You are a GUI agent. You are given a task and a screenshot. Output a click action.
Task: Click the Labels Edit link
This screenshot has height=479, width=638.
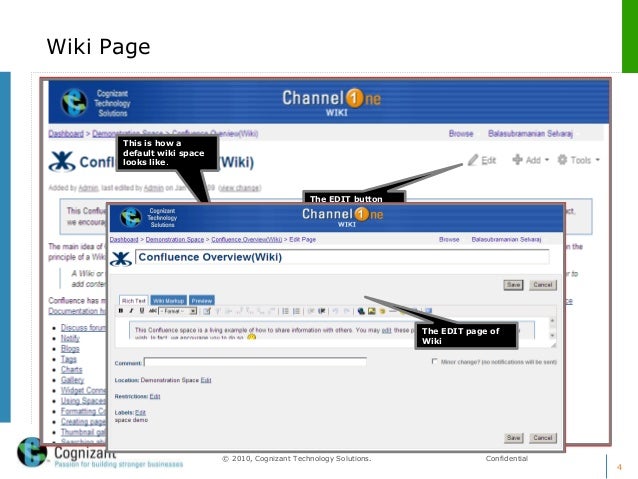click(140, 413)
